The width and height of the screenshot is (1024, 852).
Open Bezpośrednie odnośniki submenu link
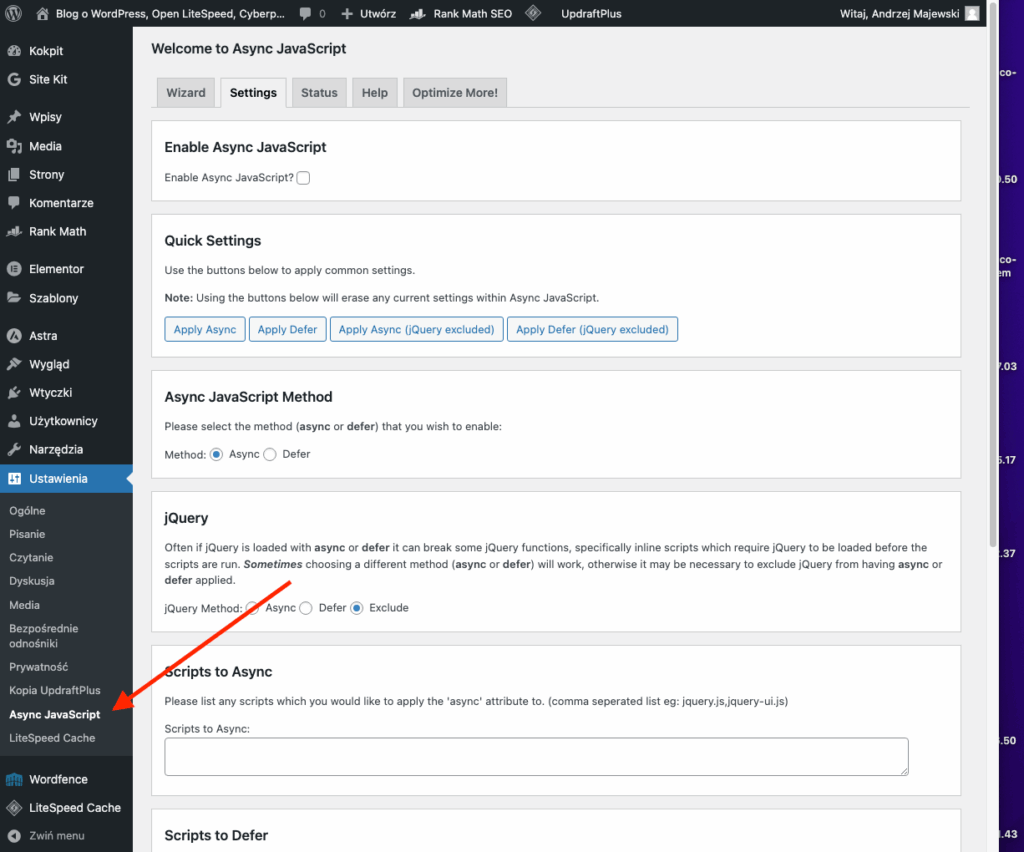[44, 636]
